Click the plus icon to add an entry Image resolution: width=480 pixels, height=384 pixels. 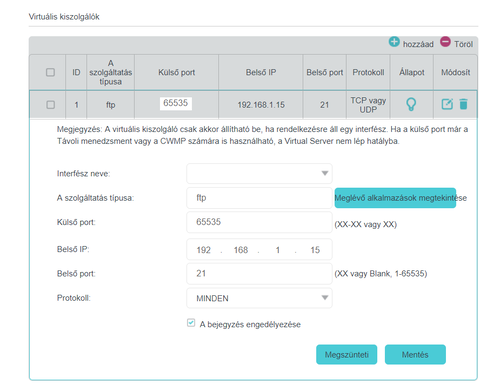pos(394,42)
